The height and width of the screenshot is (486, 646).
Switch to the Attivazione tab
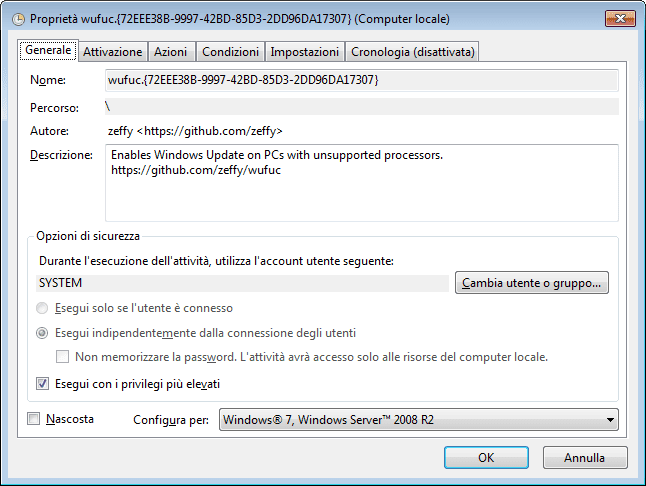point(113,52)
